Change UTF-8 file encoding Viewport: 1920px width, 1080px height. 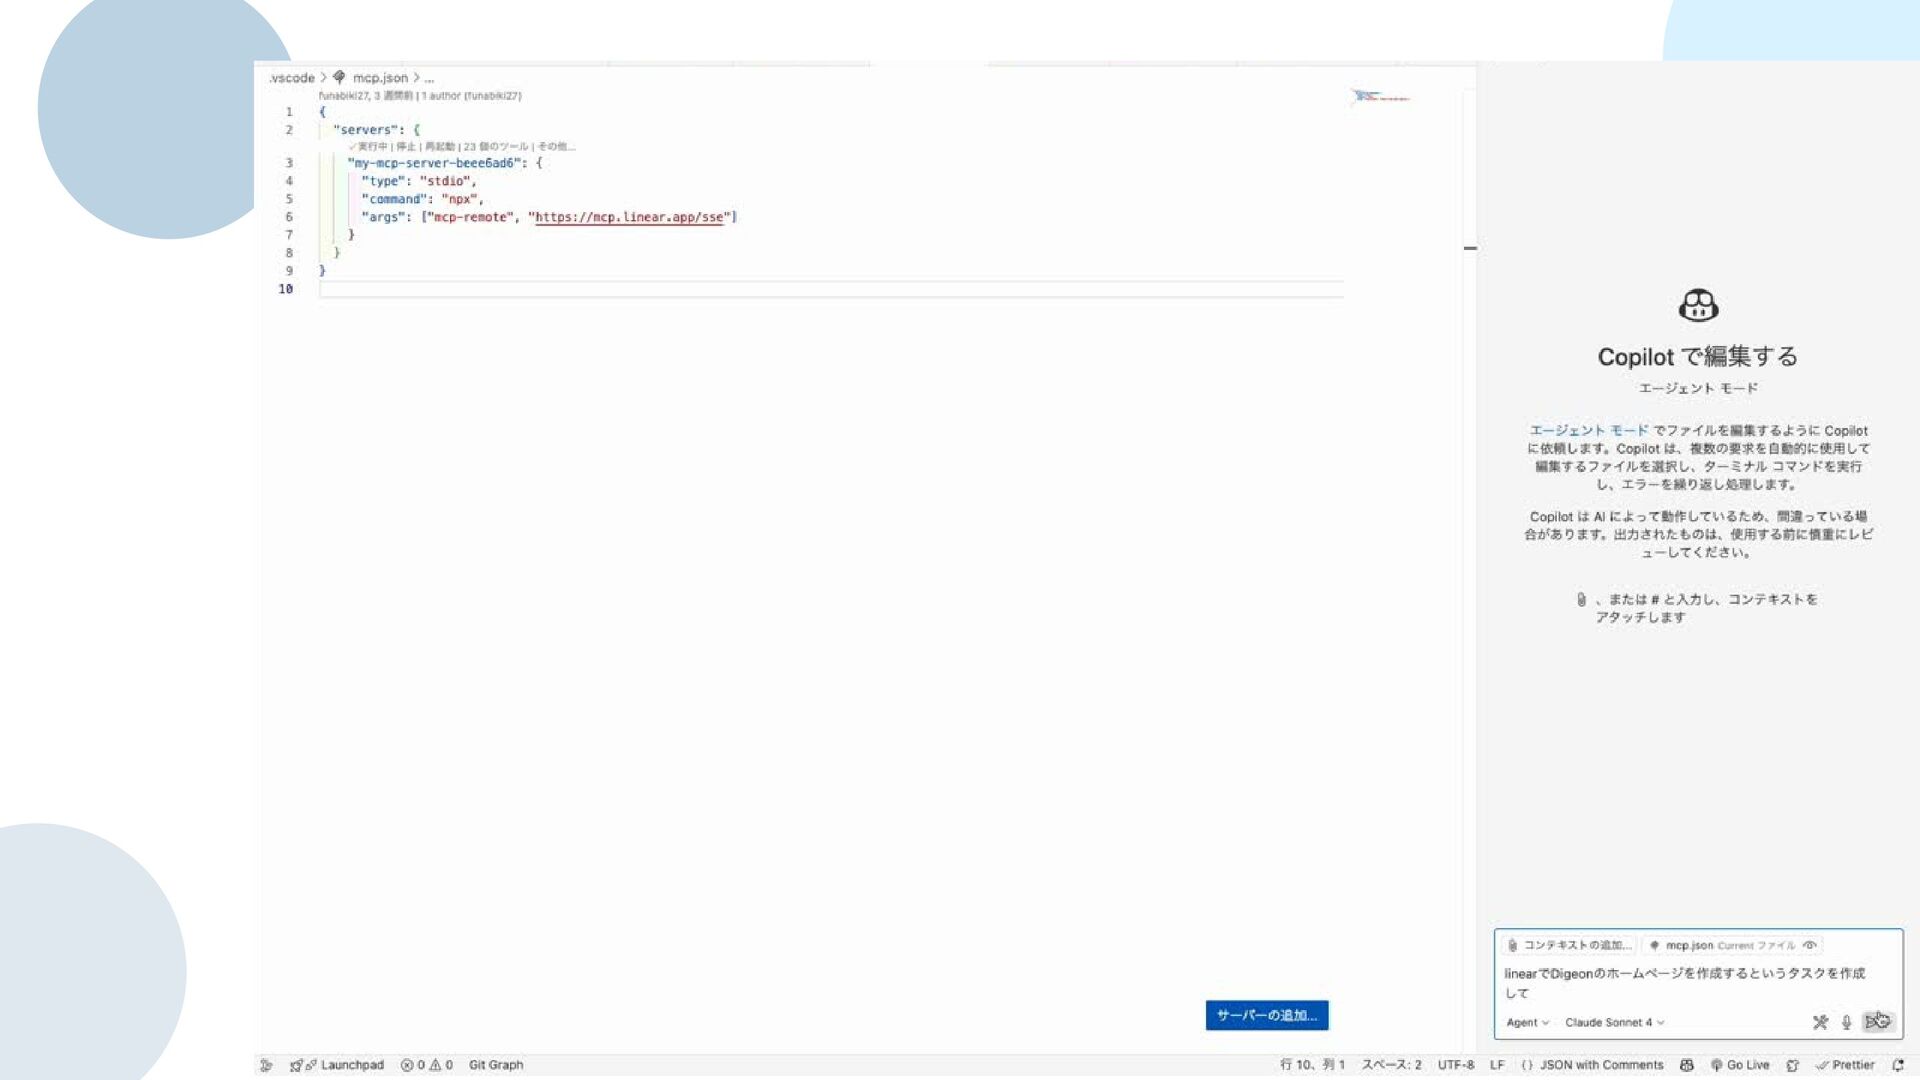pos(1456,1065)
